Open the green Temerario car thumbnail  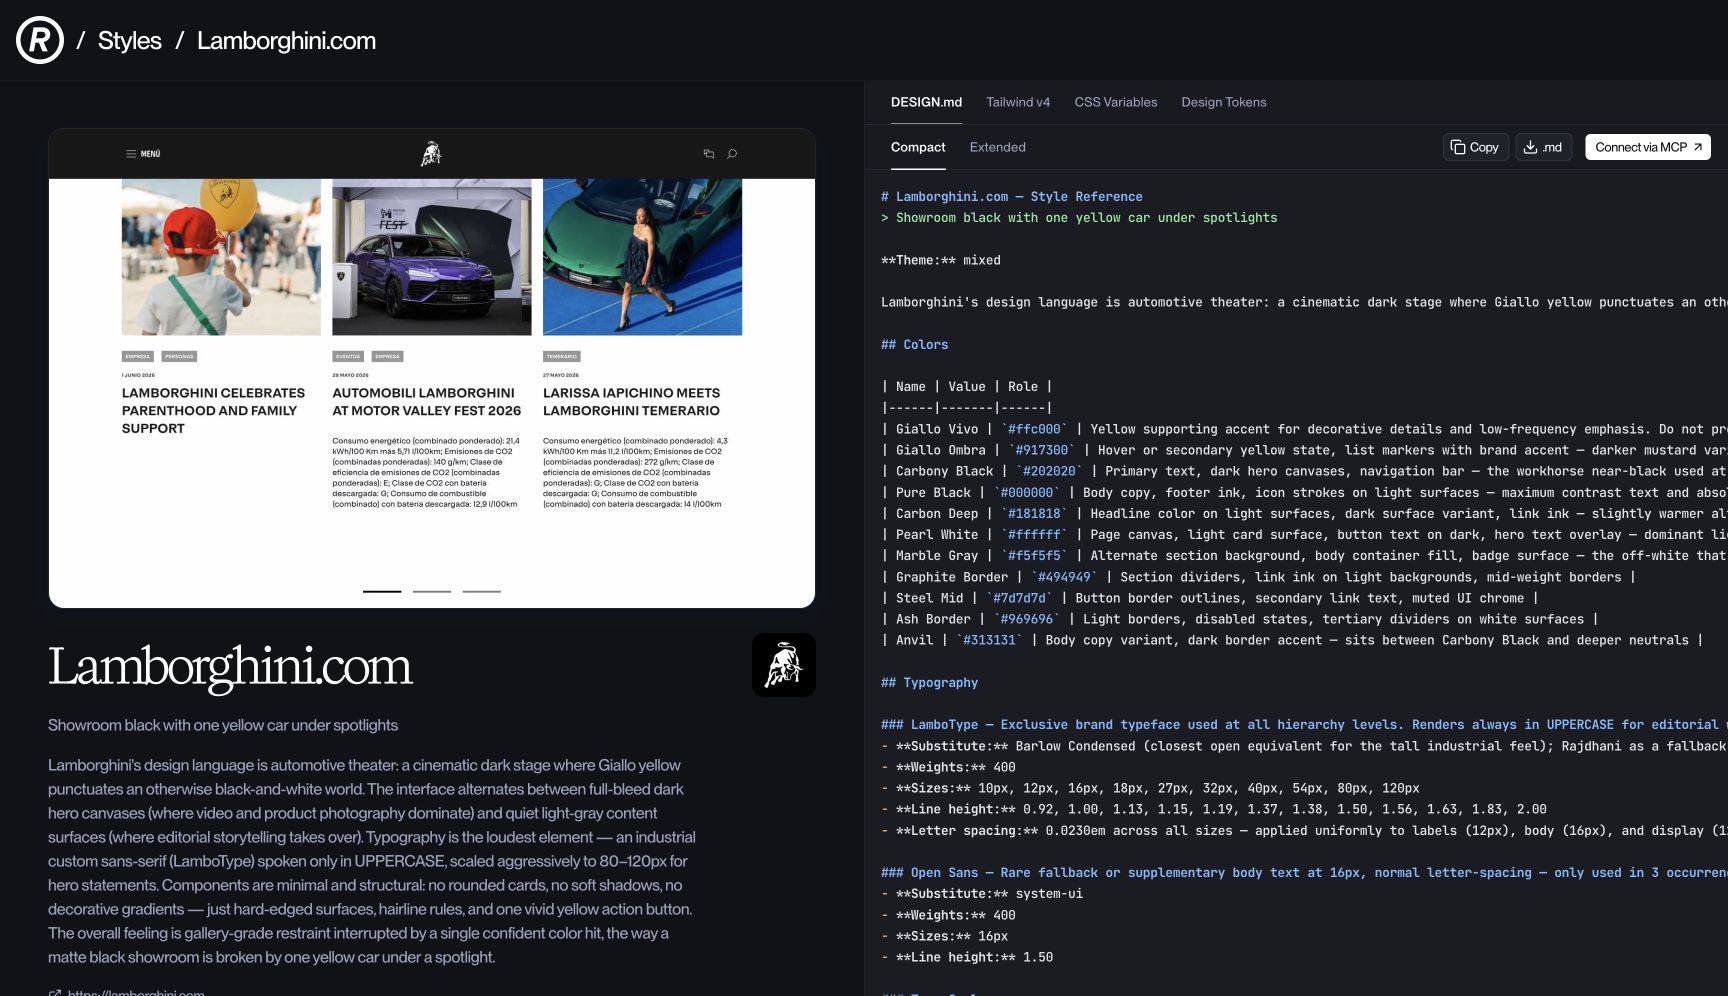click(x=642, y=257)
